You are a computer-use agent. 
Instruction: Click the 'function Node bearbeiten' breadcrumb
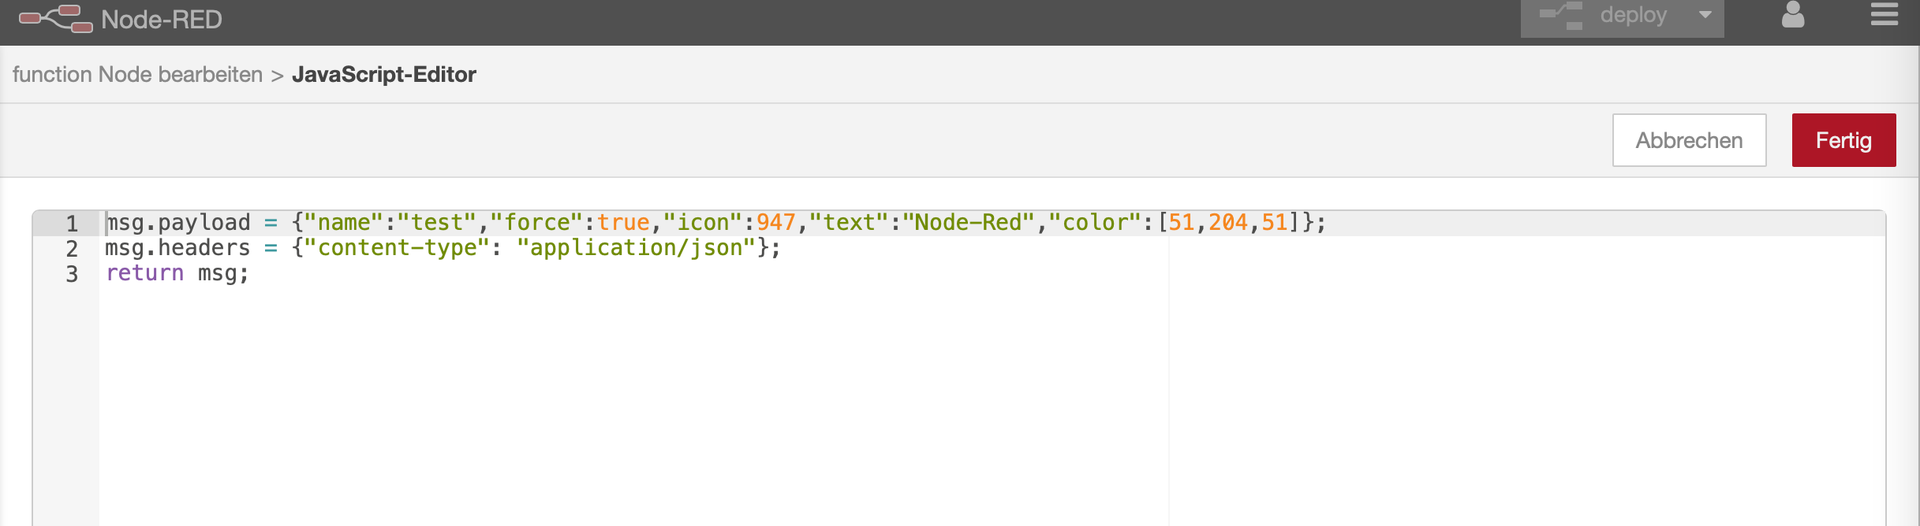point(137,75)
